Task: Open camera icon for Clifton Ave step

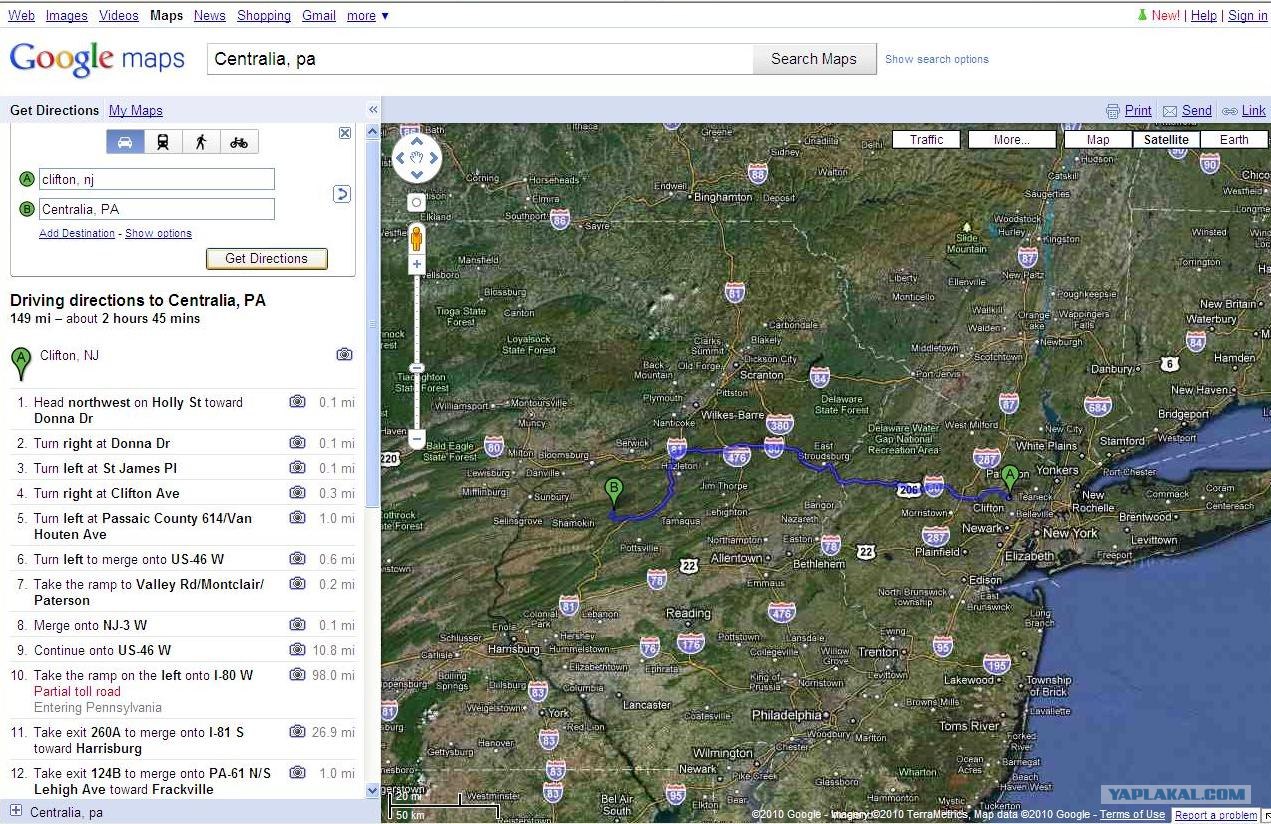Action: [297, 492]
